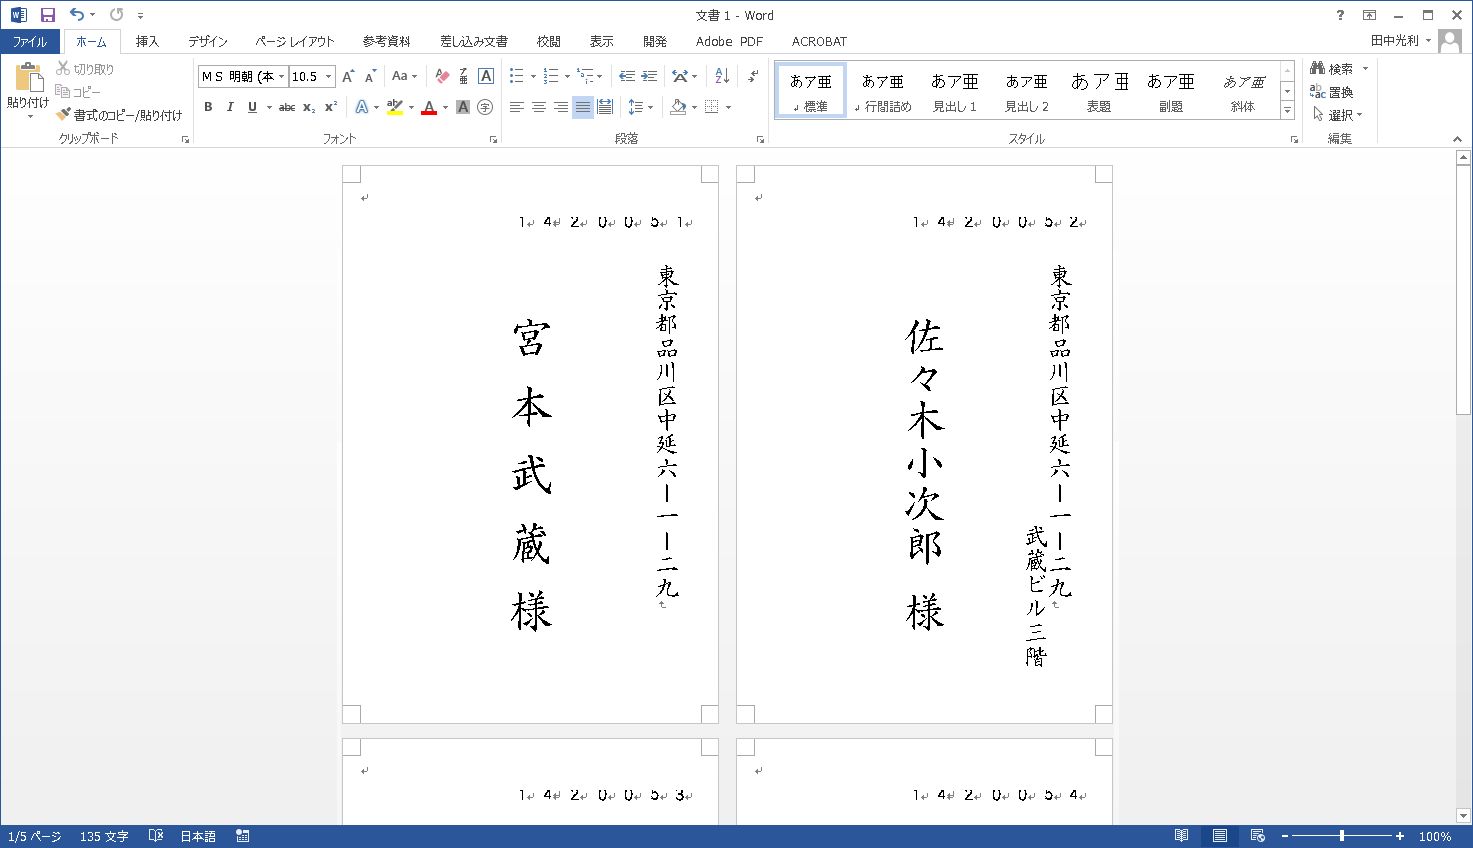Click the clear formatting eraser icon
Image resolution: width=1473 pixels, height=848 pixels.
[442, 76]
